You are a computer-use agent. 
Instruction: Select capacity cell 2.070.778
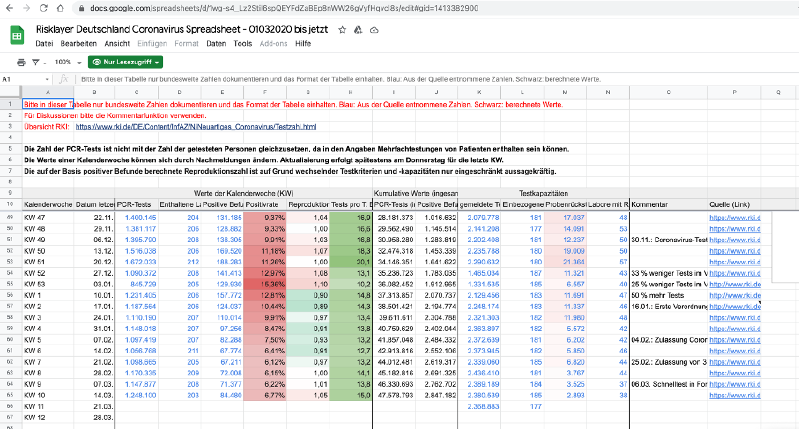point(479,218)
